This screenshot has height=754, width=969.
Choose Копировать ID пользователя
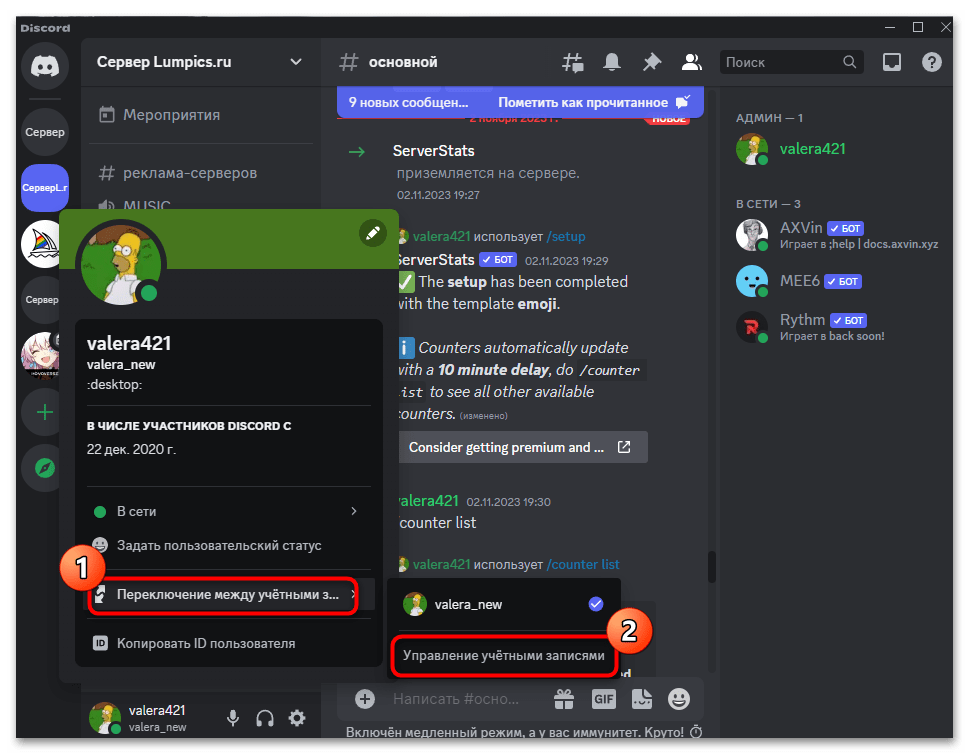[x=206, y=643]
